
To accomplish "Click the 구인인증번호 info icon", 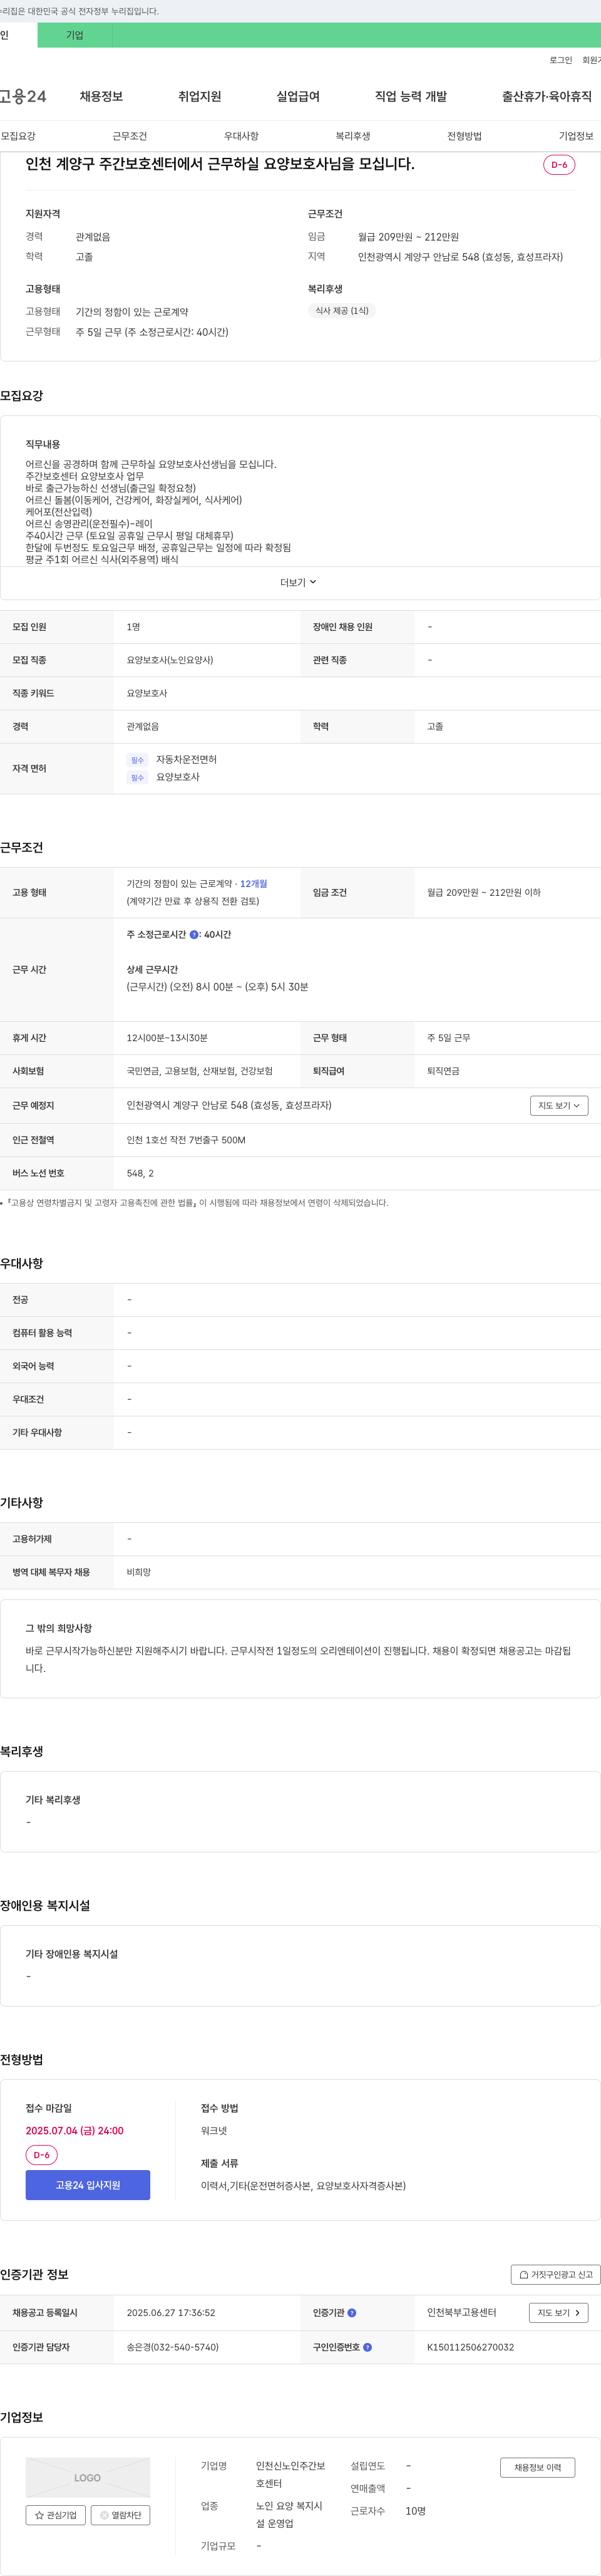I will click(367, 2347).
